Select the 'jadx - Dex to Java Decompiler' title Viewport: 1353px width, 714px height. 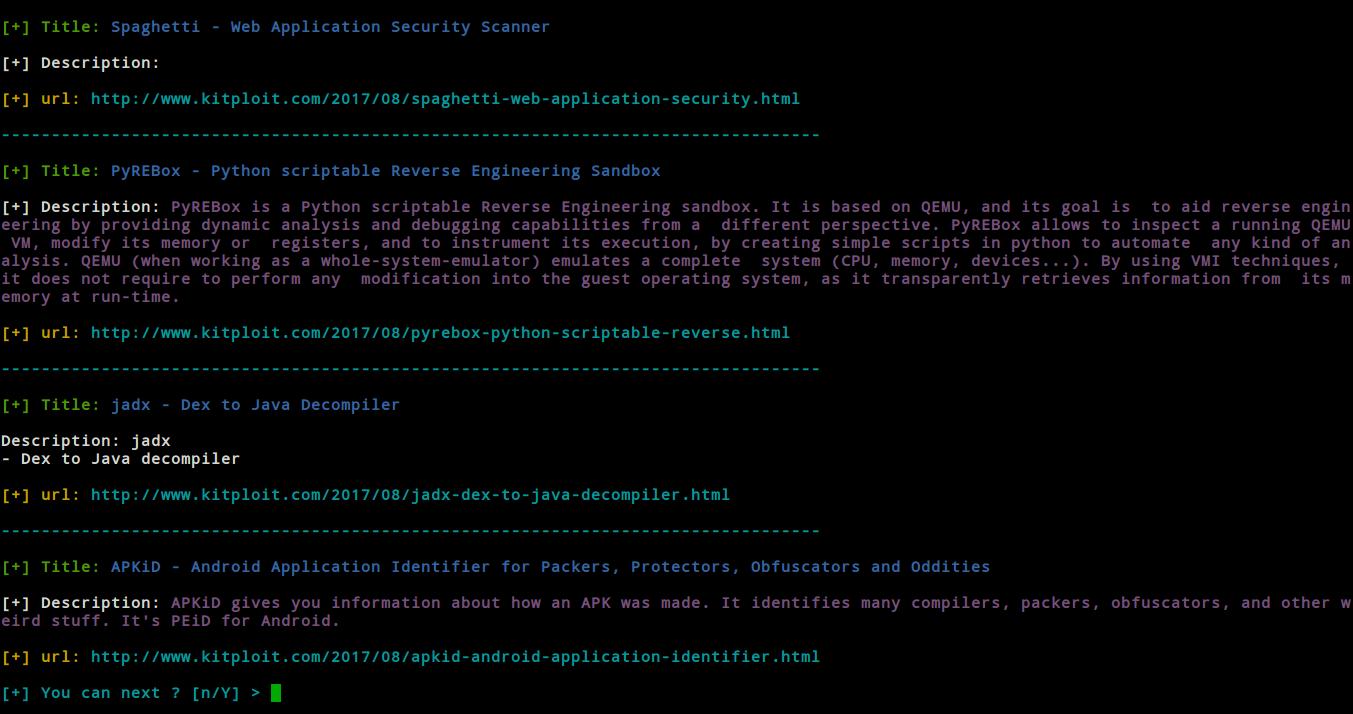pos(255,405)
